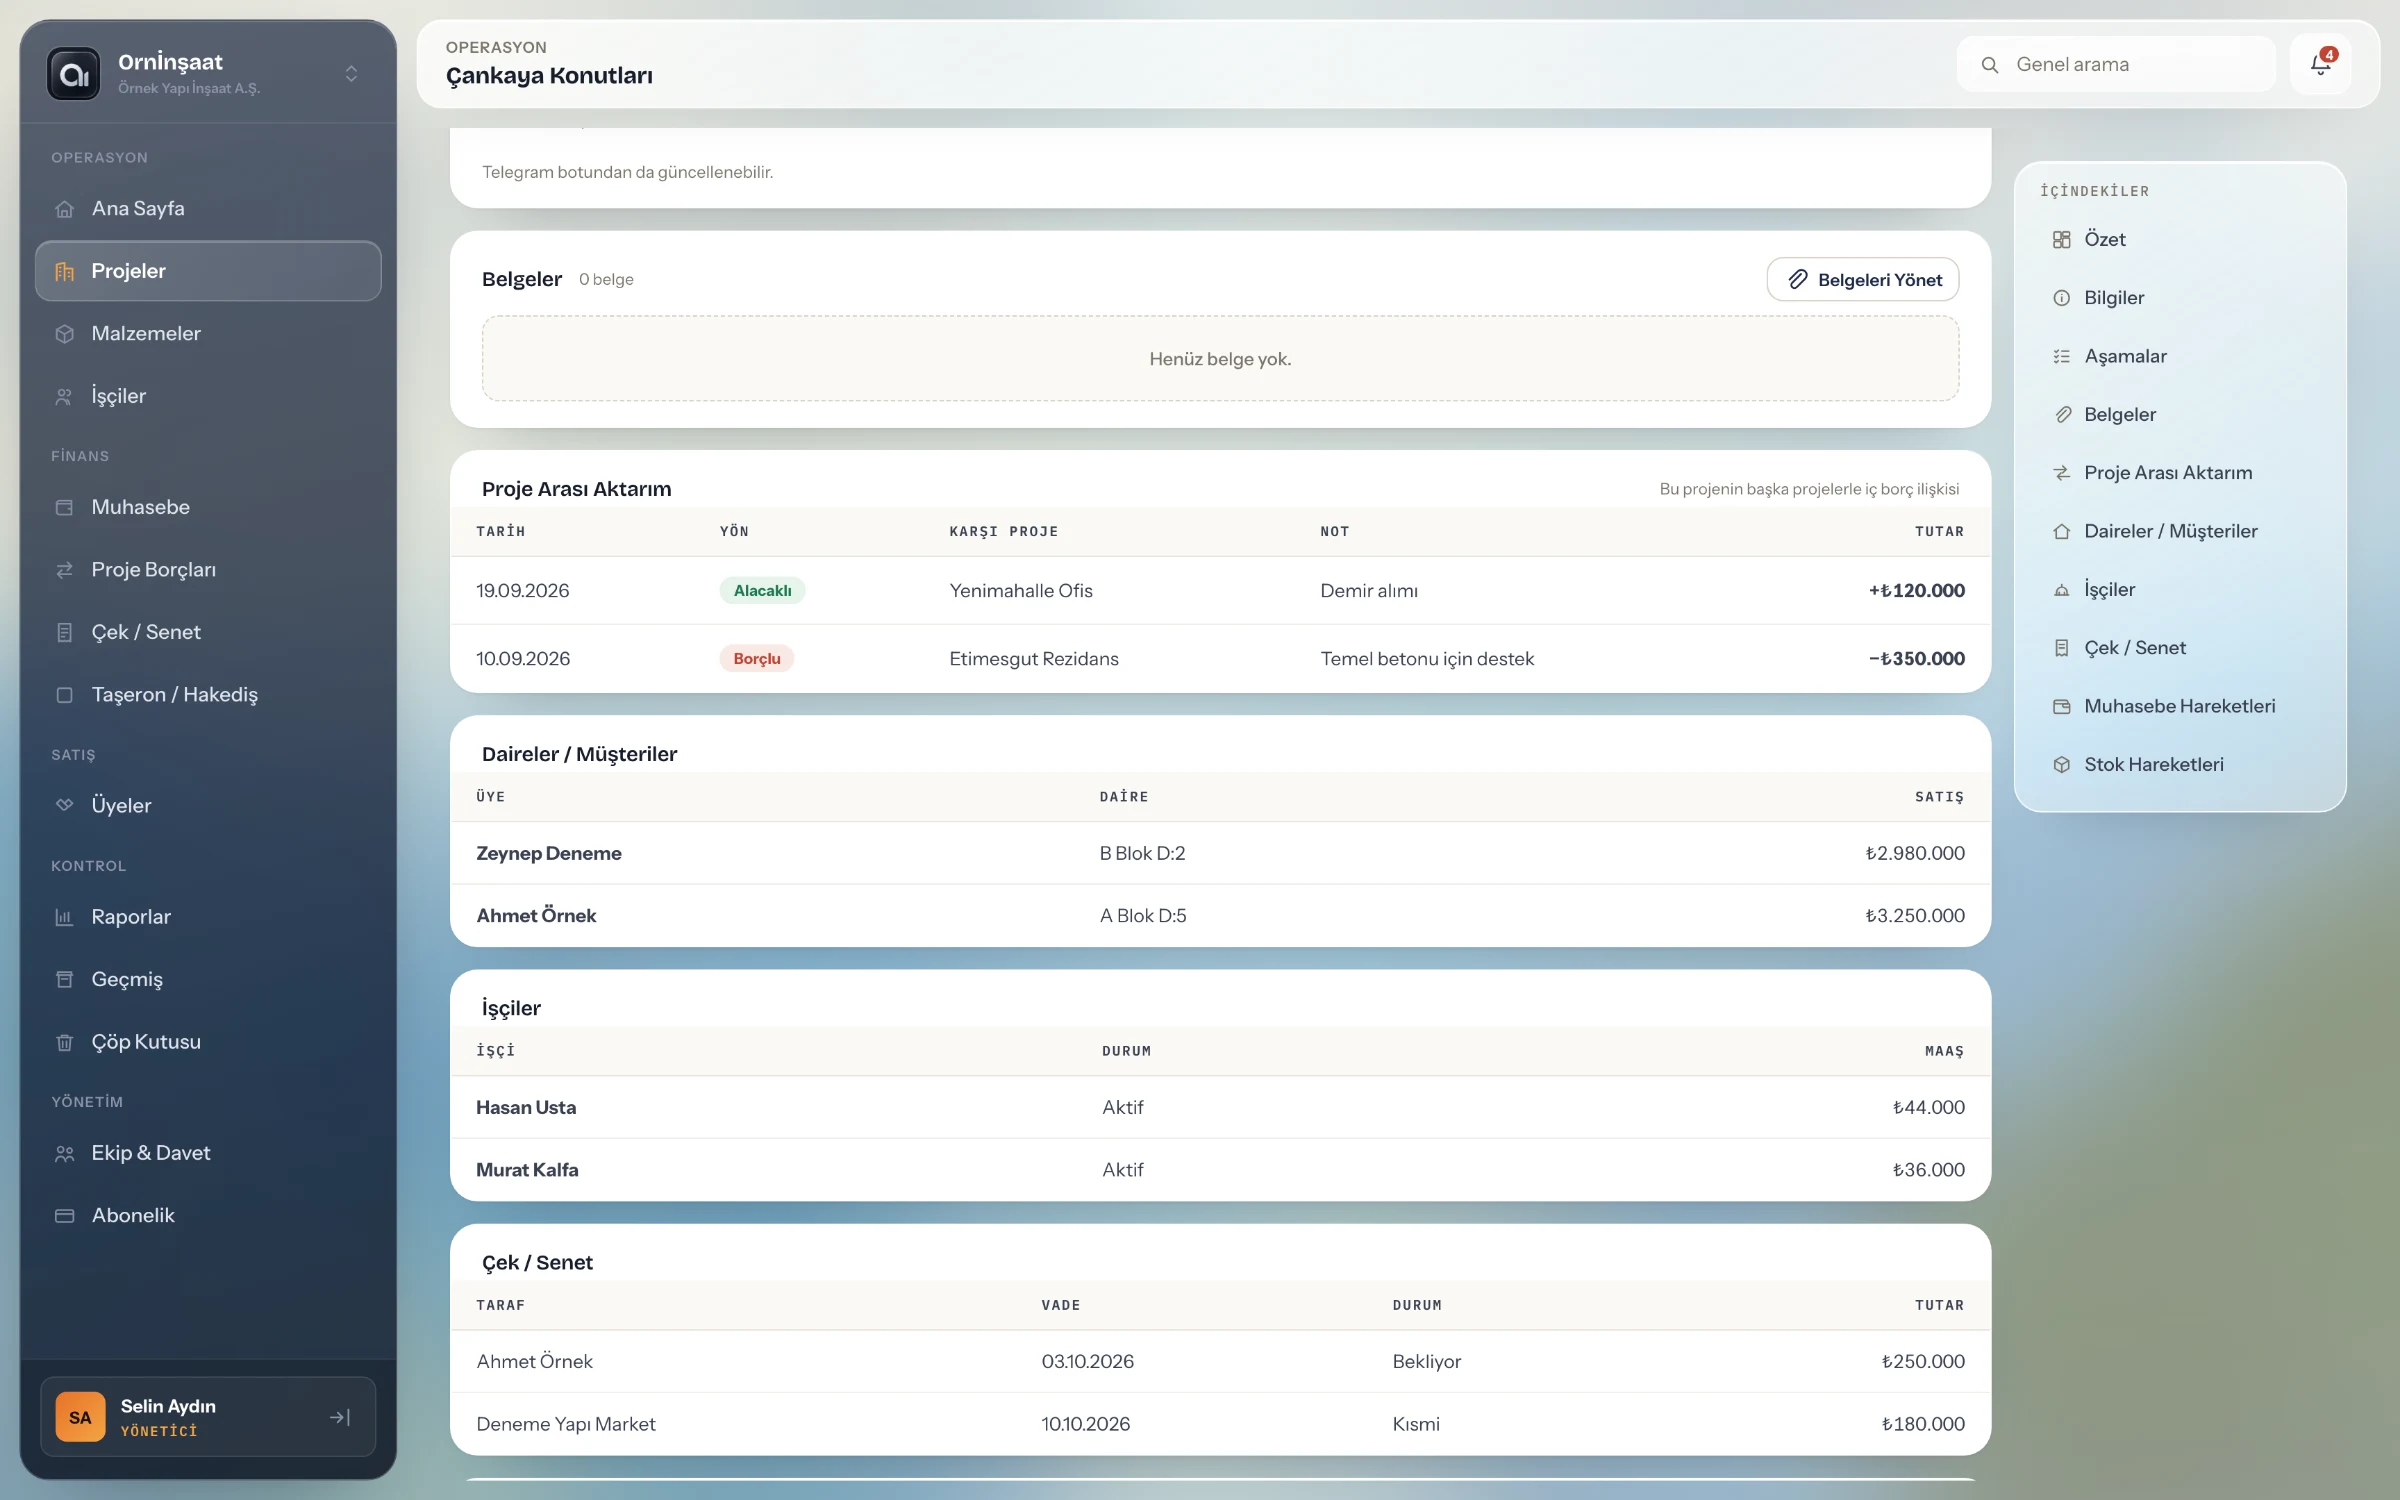Screen dimensions: 2400x1500
Task: Jump to Aşamalar in İçindekiler
Action: click(2179, 356)
